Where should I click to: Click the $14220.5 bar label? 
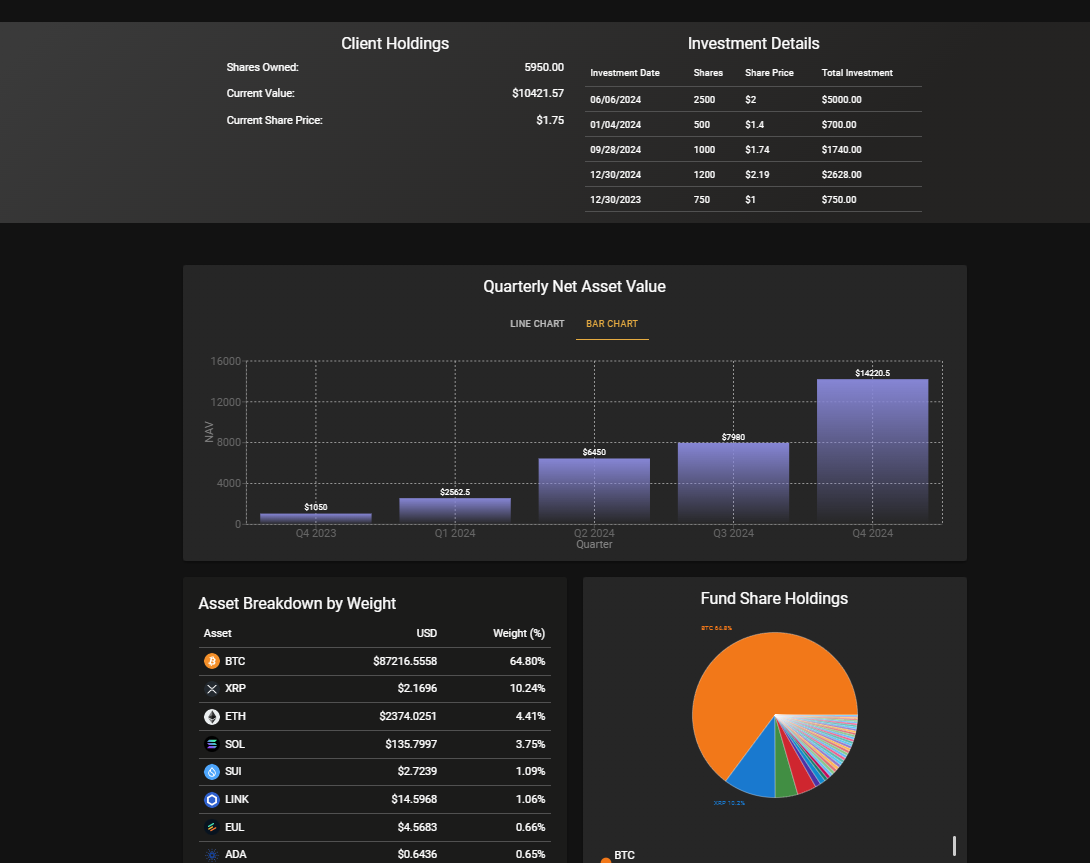pyautogui.click(x=872, y=373)
